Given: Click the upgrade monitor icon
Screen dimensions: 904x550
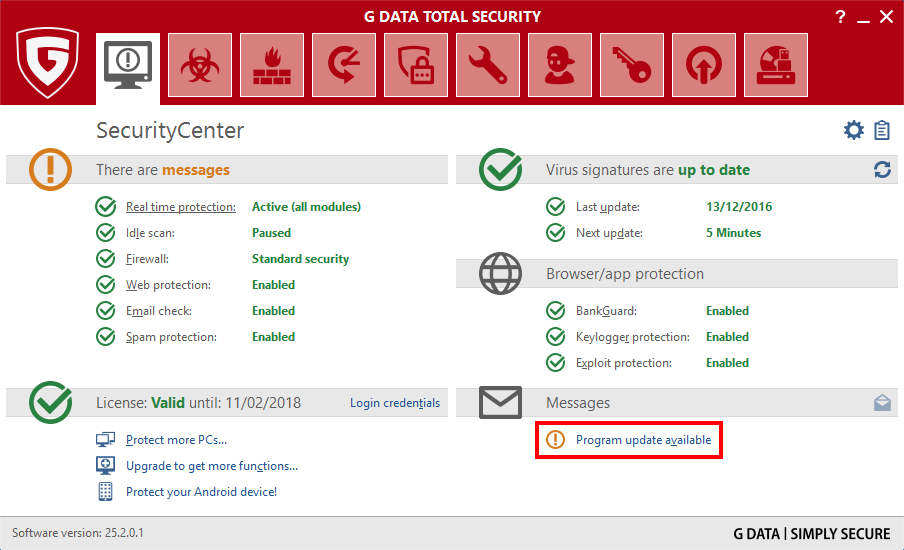Looking at the screenshot, I should [106, 465].
